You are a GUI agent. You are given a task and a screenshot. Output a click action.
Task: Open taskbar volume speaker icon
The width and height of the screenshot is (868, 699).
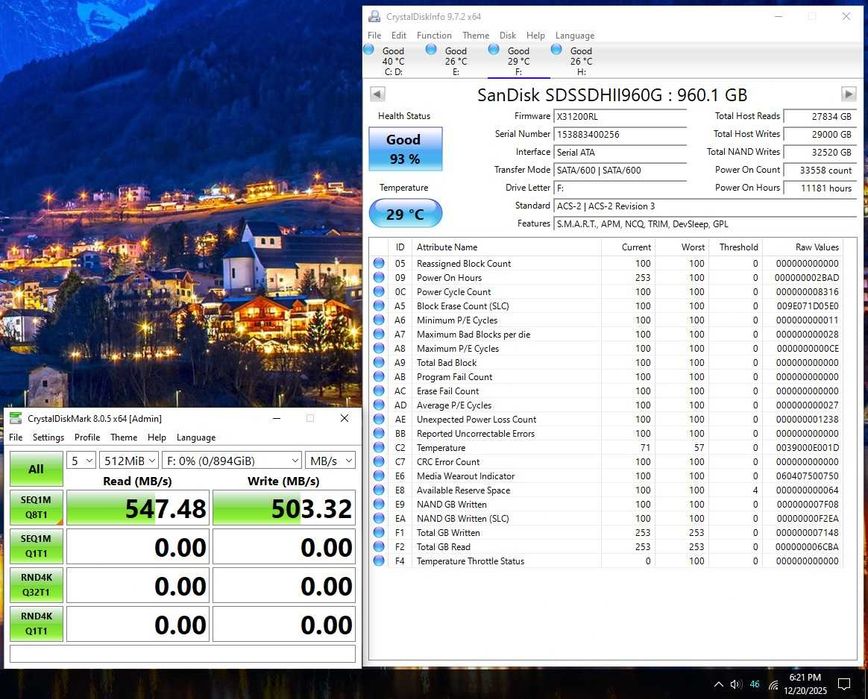[736, 685]
